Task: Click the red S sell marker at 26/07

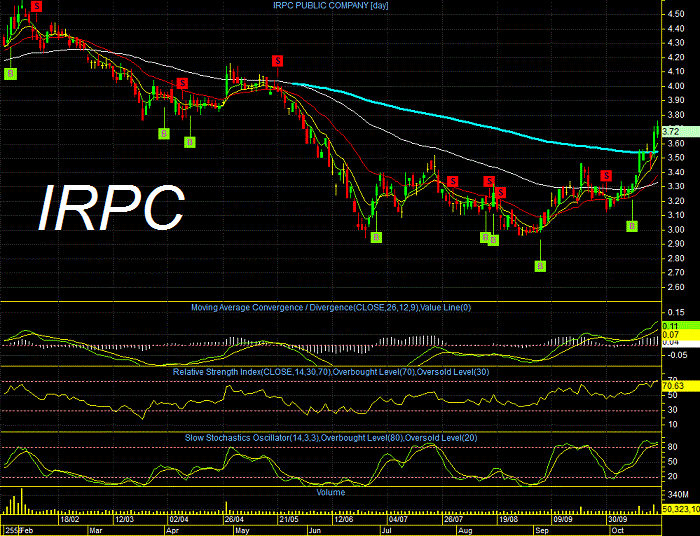Action: click(453, 181)
